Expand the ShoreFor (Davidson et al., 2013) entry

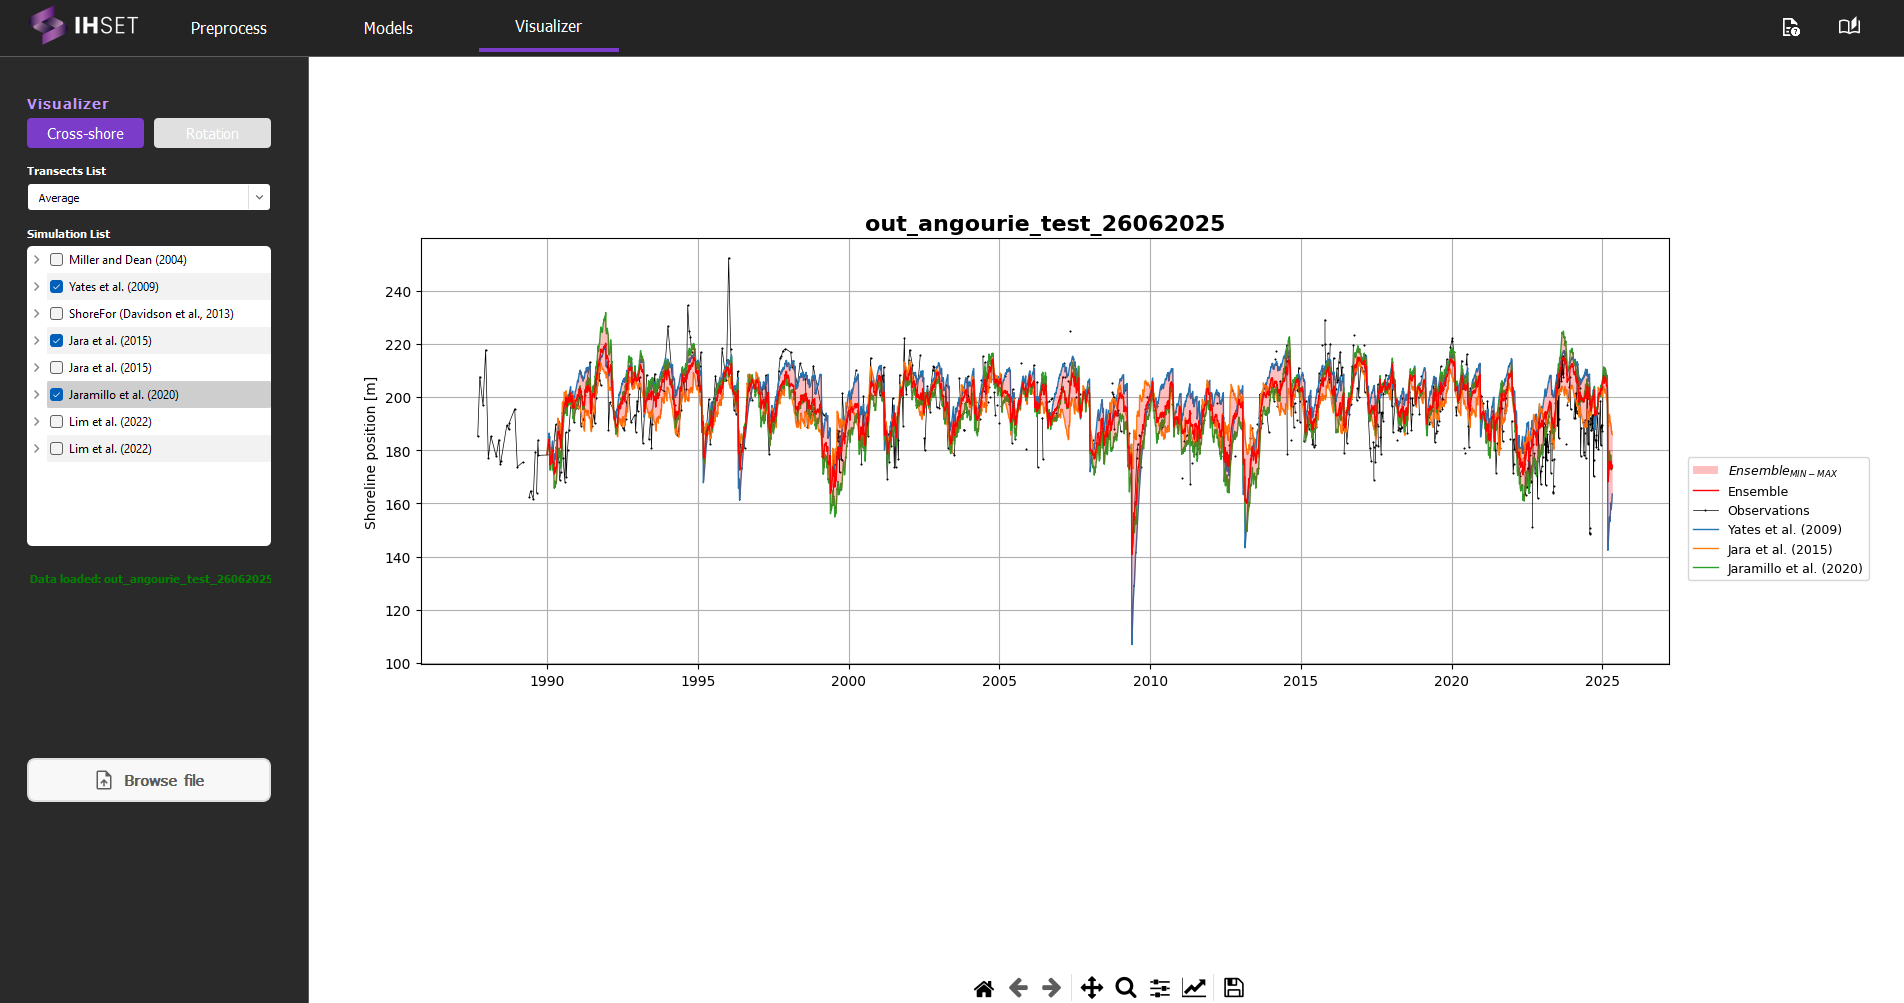click(x=35, y=313)
